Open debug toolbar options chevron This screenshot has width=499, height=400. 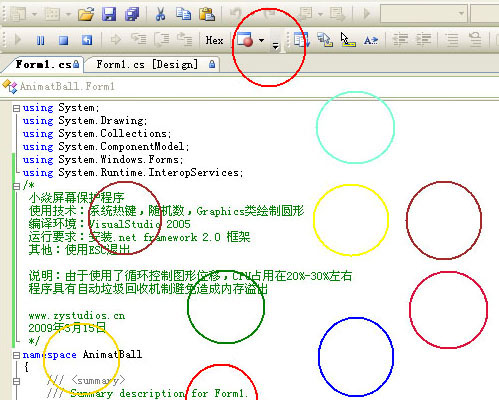point(275,46)
